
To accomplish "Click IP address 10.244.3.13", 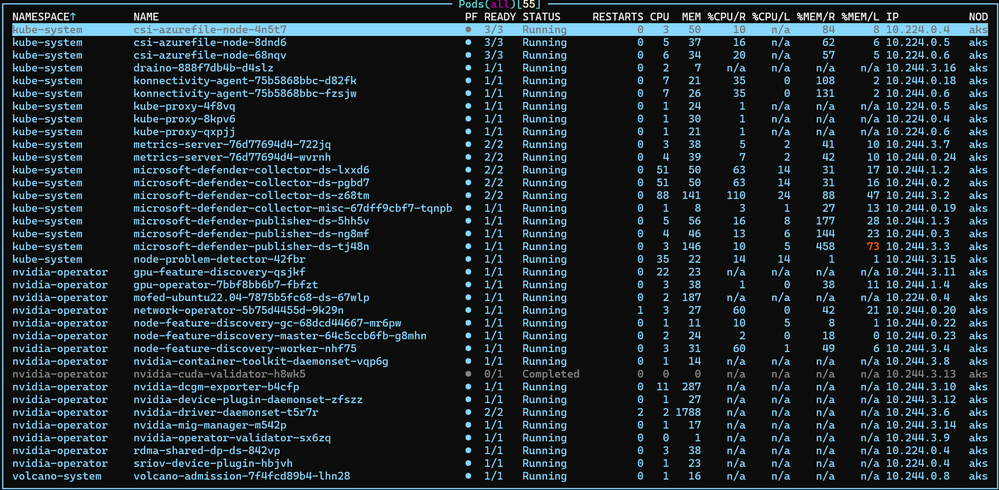I will coord(921,373).
